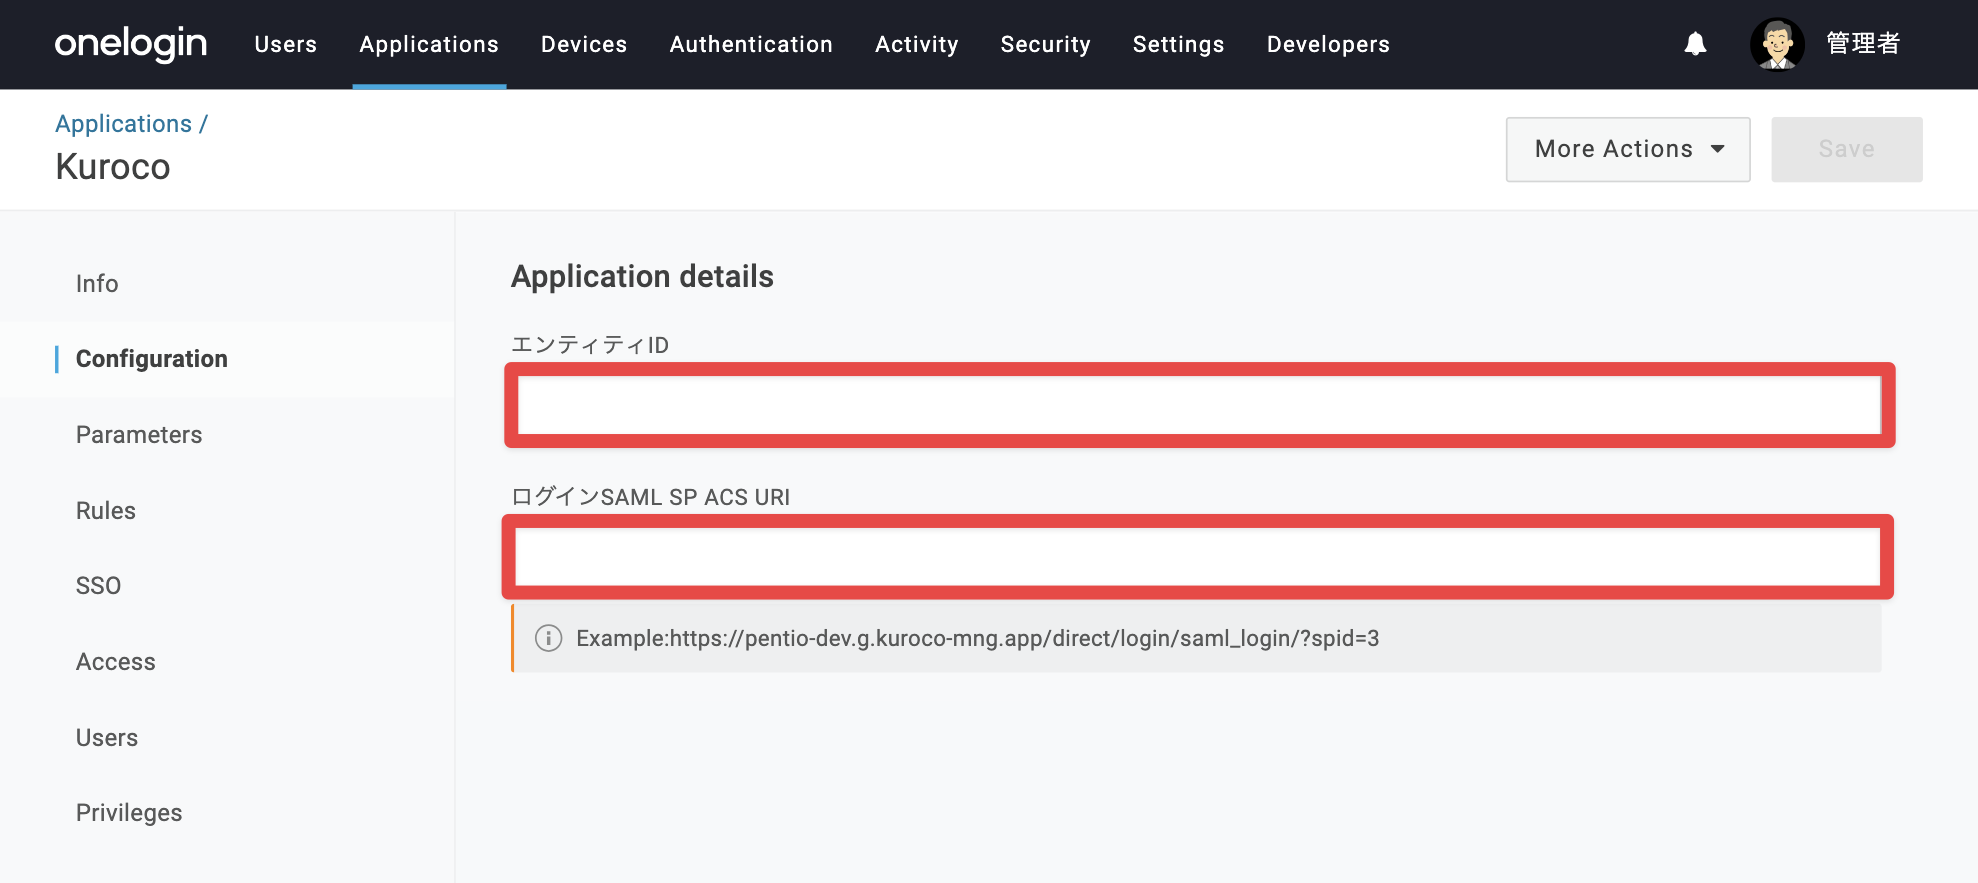Open the Settings menu
The width and height of the screenshot is (1978, 883).
(1179, 44)
